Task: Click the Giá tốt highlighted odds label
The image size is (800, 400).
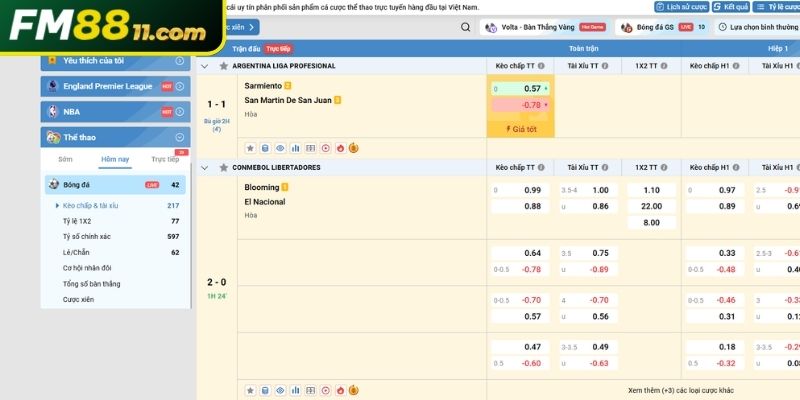Action: tap(518, 129)
